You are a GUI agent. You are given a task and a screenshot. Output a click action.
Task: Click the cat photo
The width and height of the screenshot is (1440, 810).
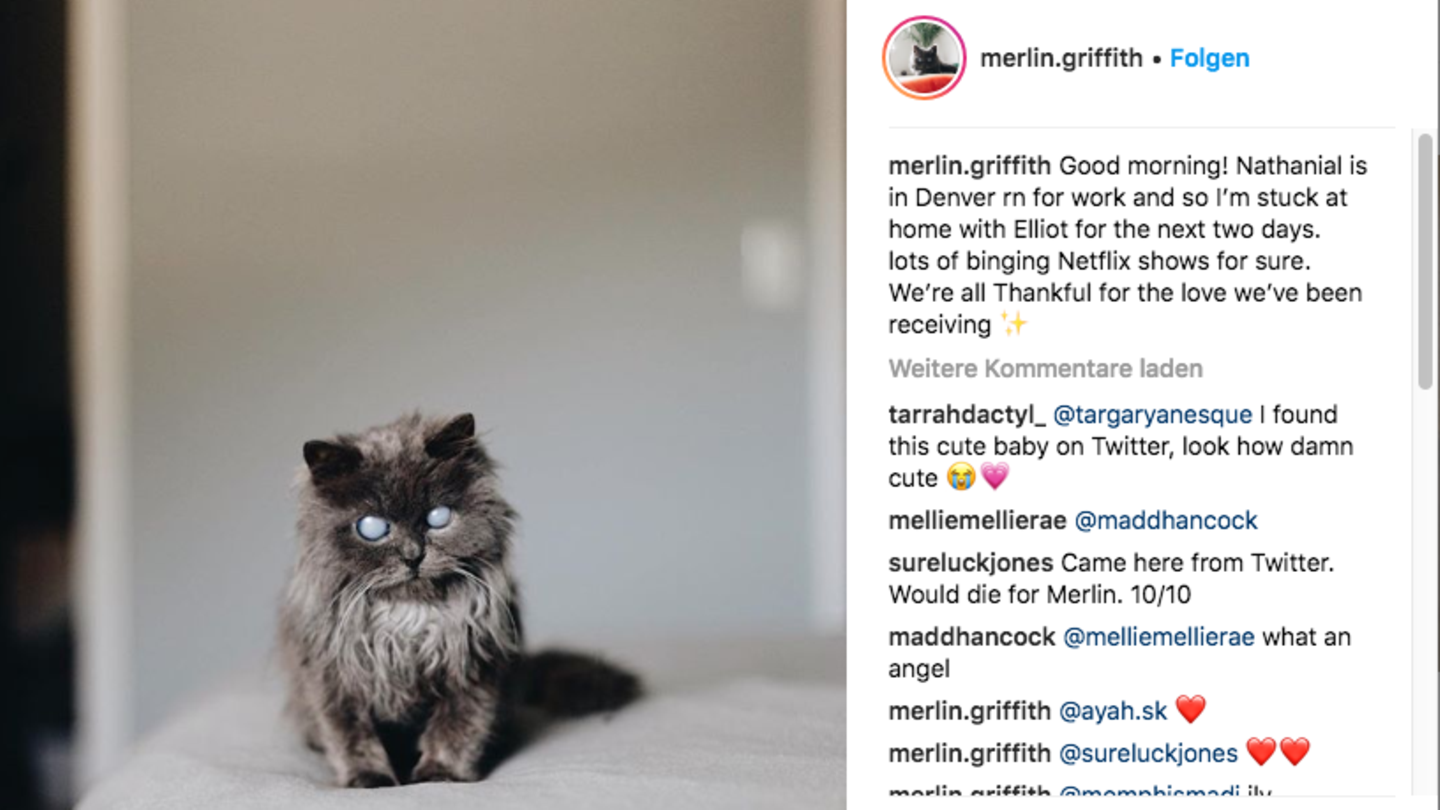tap(423, 405)
